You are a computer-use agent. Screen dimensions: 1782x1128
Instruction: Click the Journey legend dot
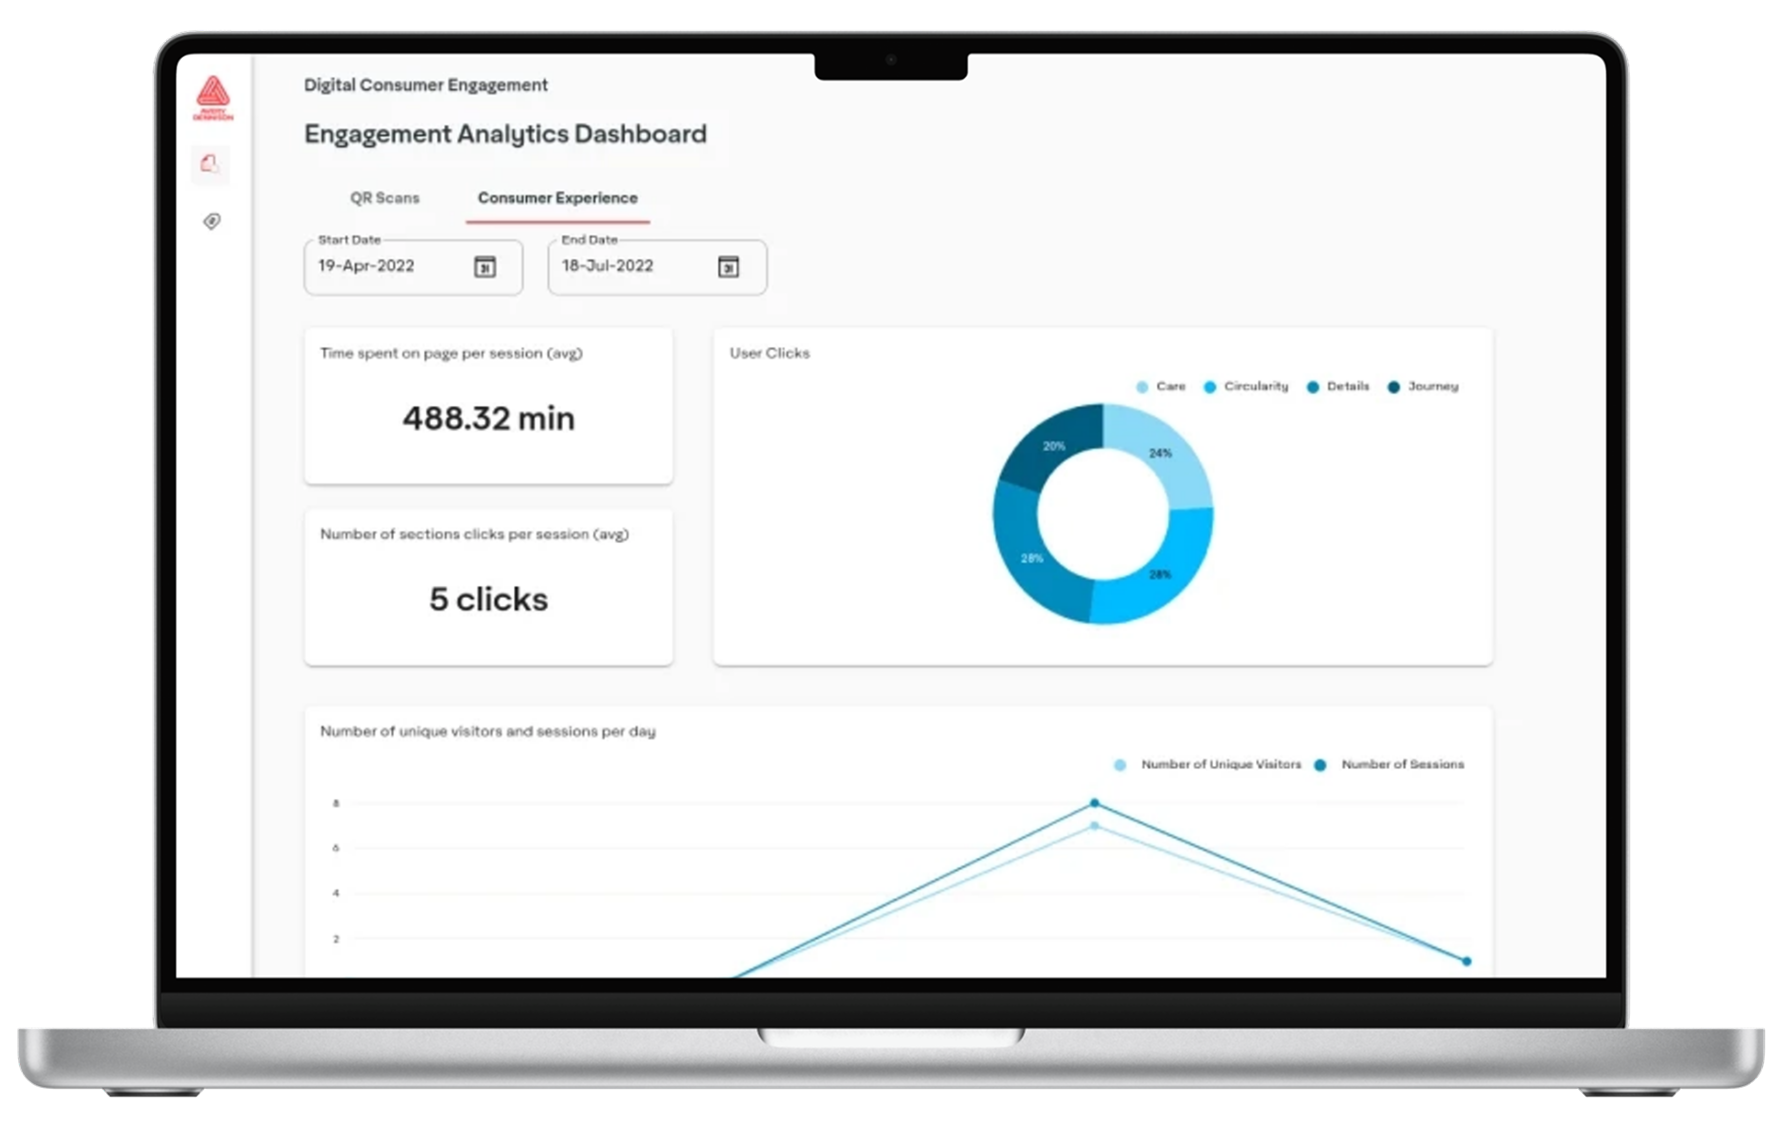tap(1393, 387)
